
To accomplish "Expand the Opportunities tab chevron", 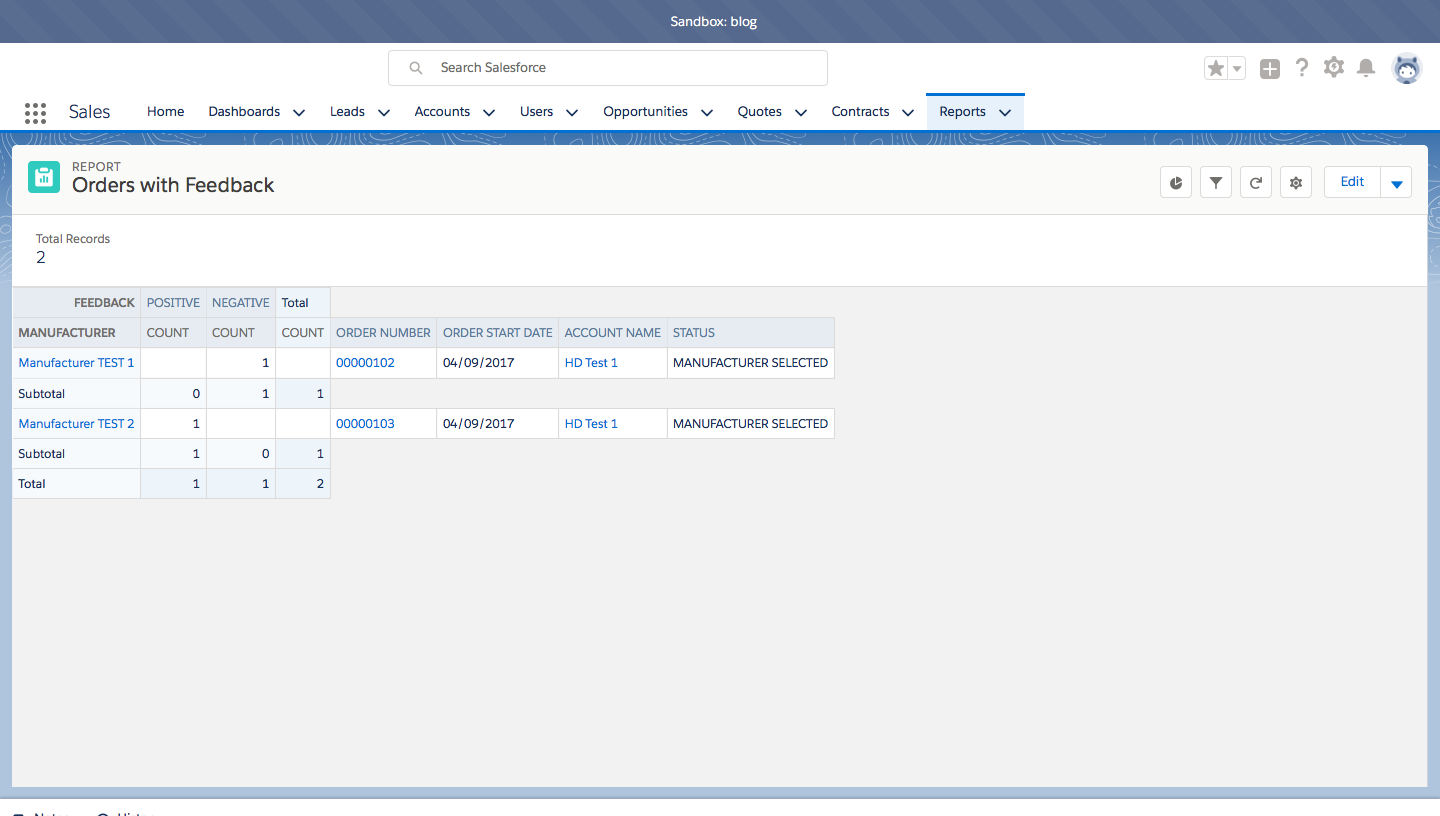I will pyautogui.click(x=706, y=112).
